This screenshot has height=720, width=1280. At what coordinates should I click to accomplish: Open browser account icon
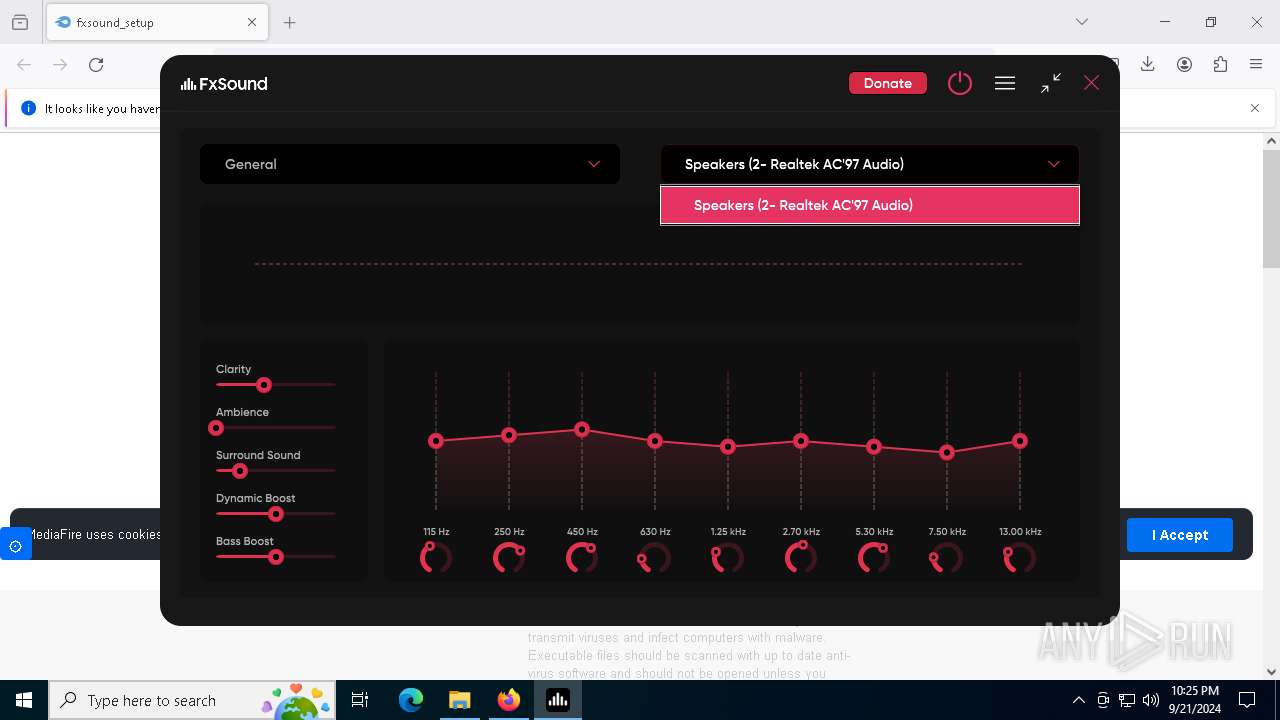coord(1184,64)
